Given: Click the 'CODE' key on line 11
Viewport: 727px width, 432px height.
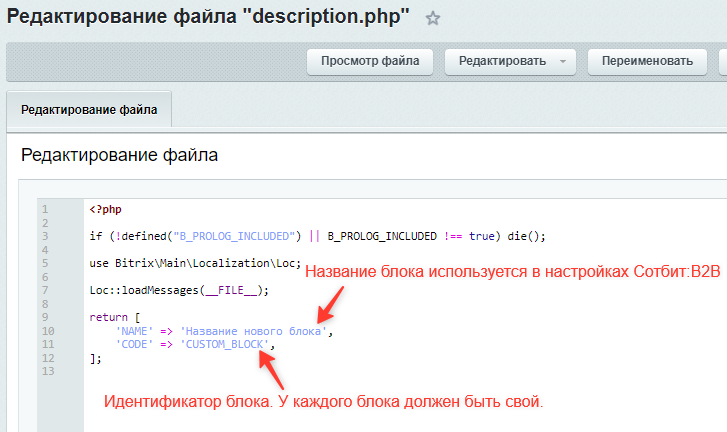Looking at the screenshot, I should [134, 344].
